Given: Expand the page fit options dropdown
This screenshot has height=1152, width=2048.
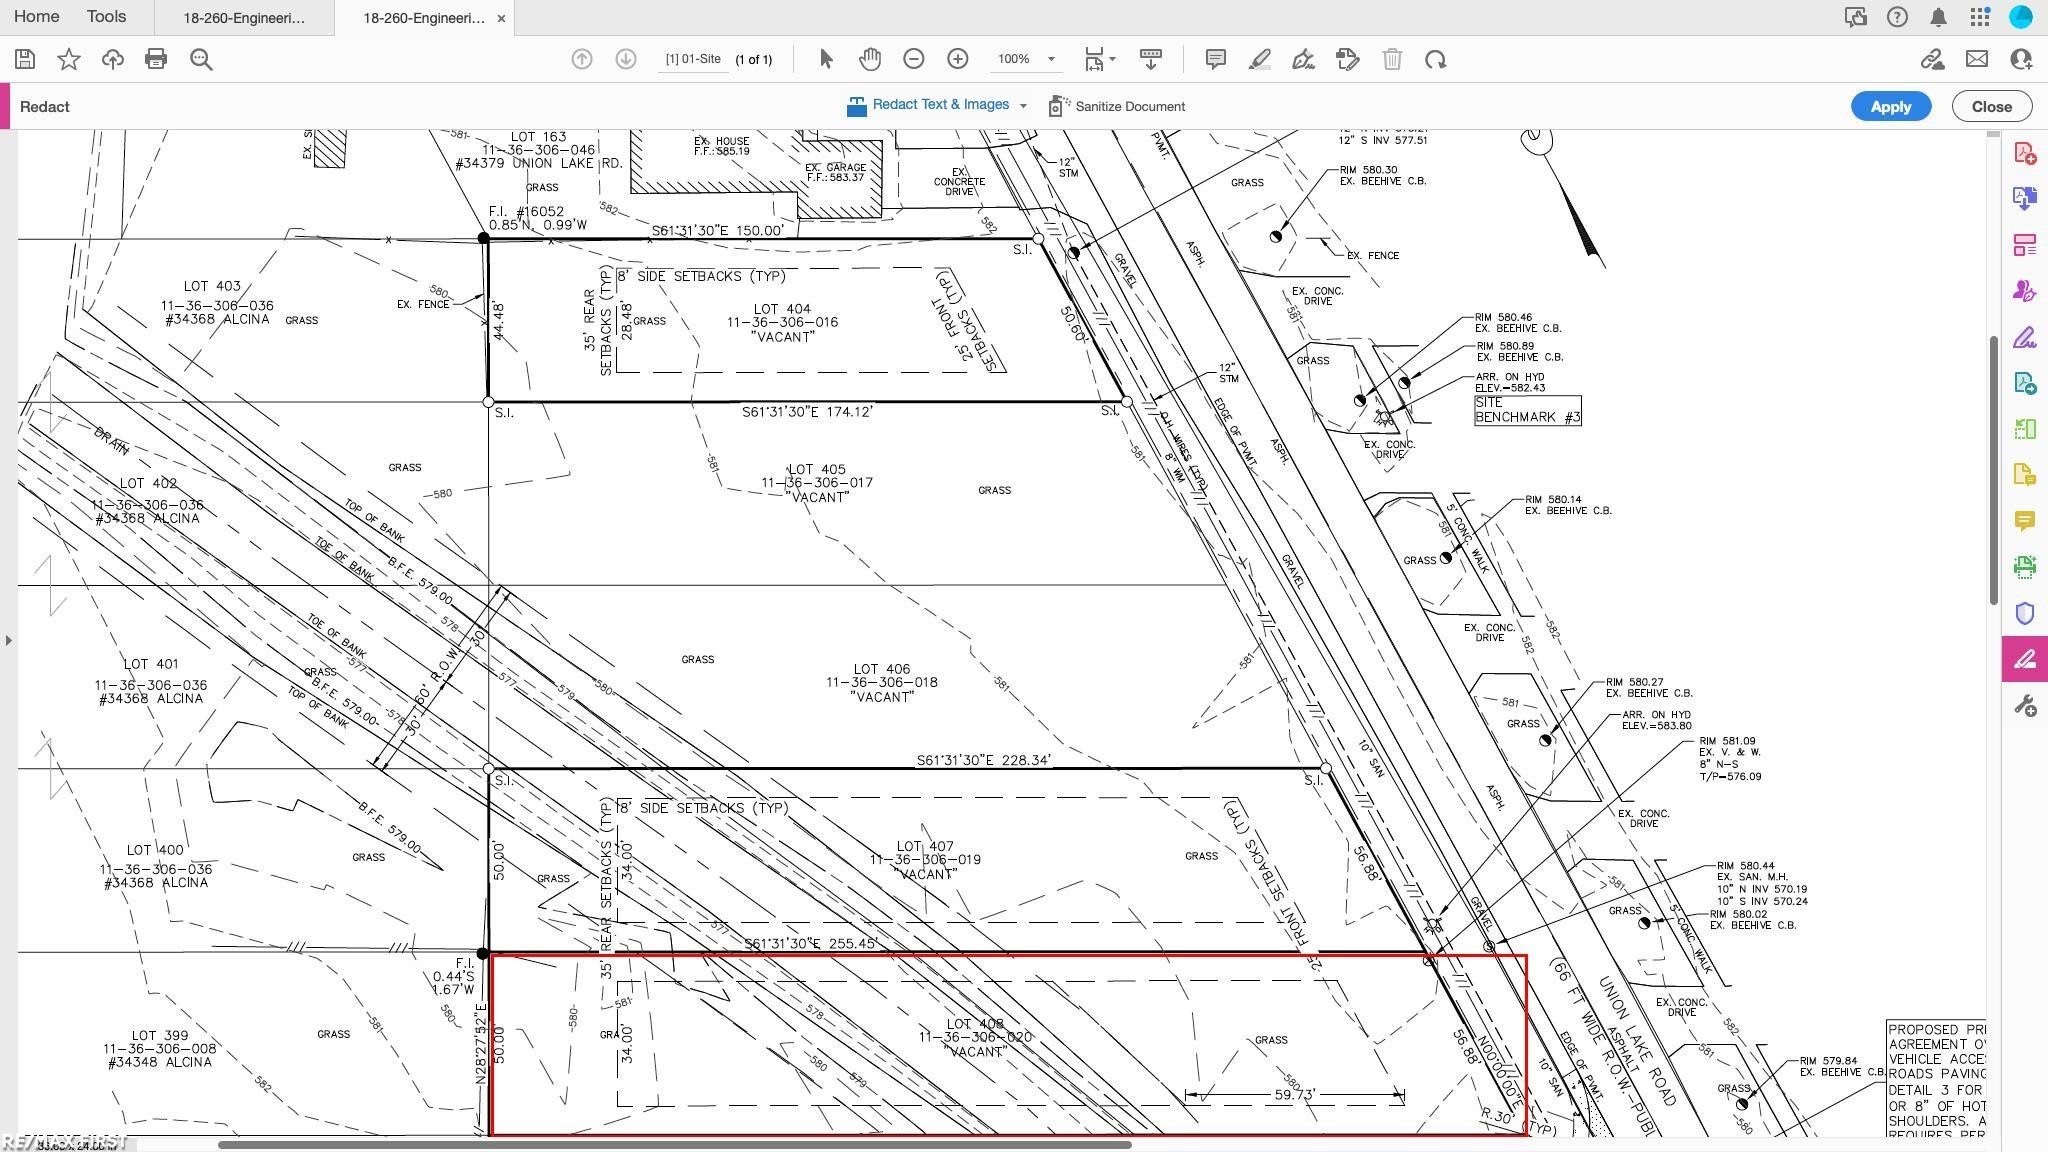Looking at the screenshot, I should (x=1112, y=59).
